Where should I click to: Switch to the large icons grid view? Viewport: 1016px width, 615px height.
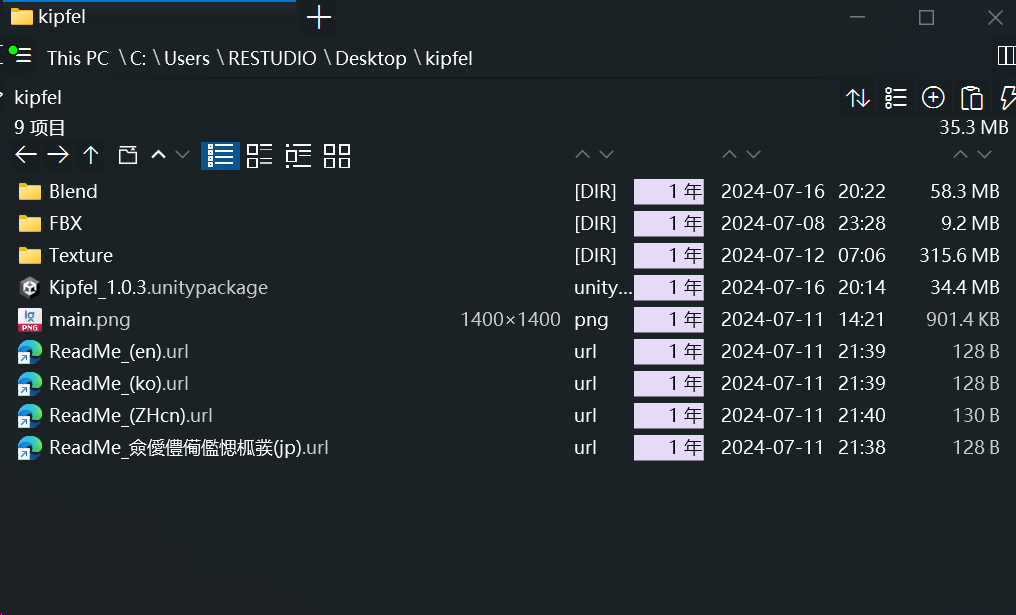[x=337, y=155]
